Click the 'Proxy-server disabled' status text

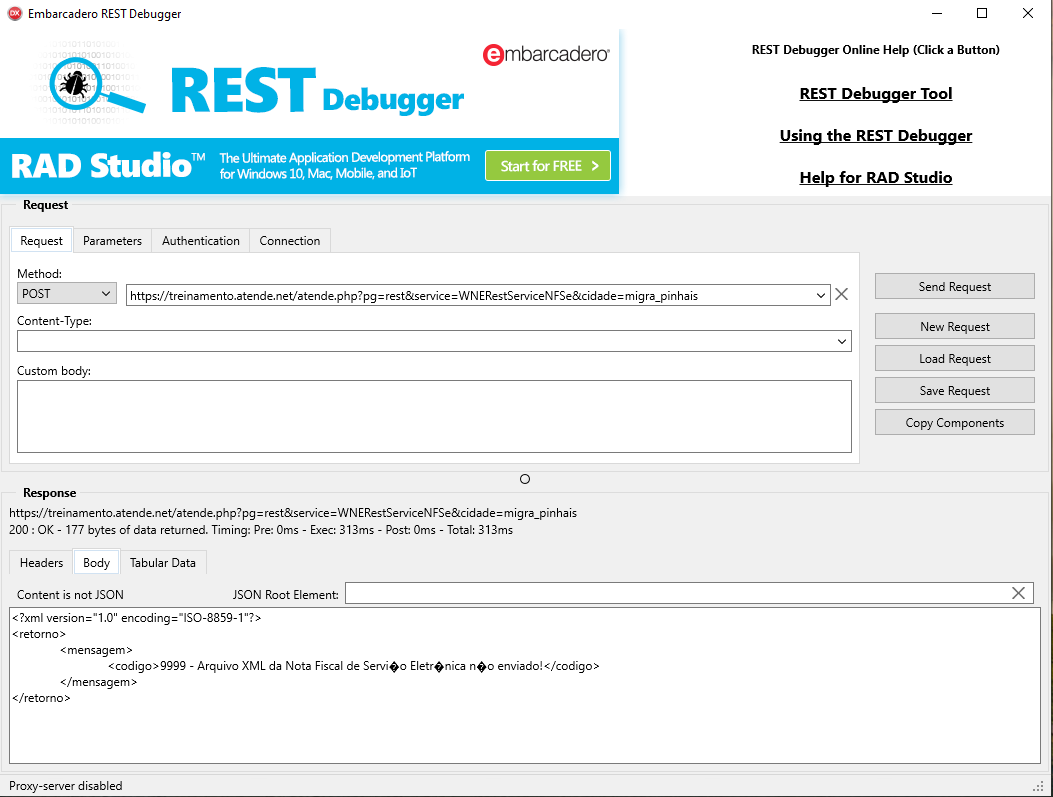66,786
